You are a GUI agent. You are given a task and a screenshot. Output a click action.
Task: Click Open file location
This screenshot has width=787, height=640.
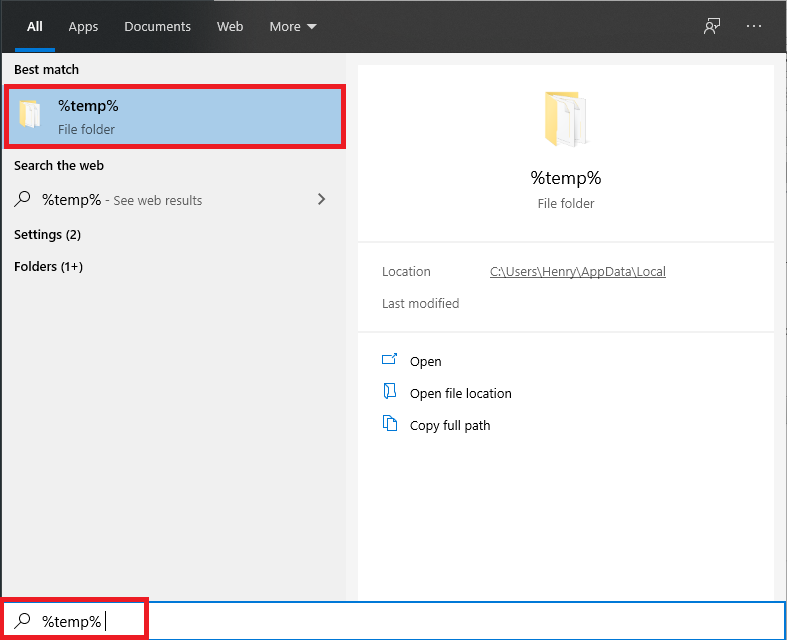[x=461, y=394]
